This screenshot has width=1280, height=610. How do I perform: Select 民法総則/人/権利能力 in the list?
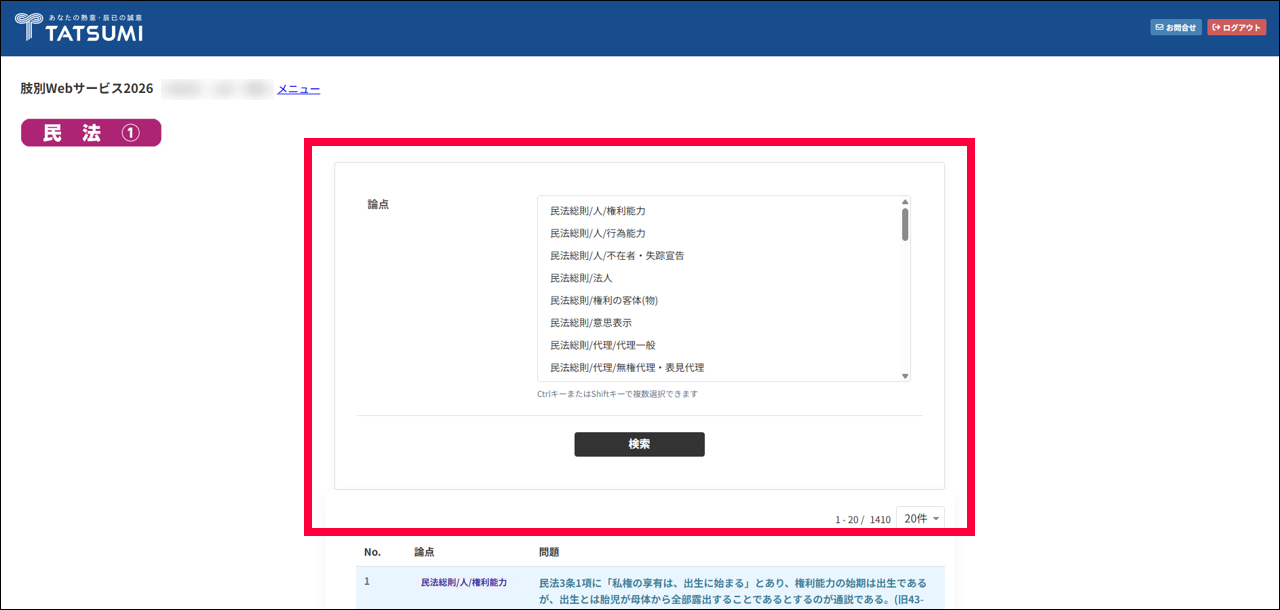pos(598,211)
